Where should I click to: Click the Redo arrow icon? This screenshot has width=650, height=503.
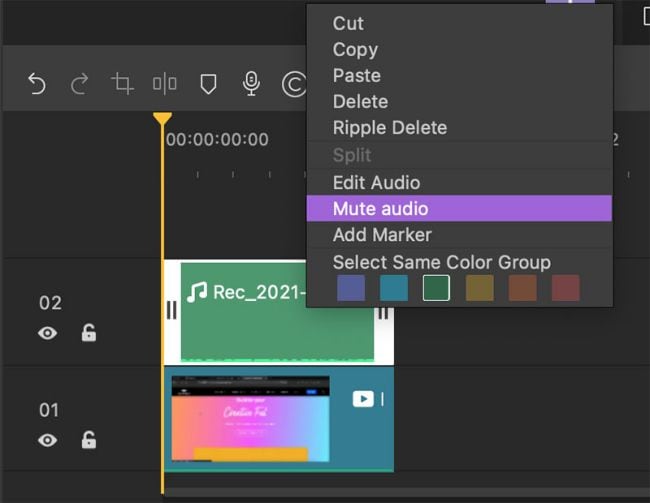coord(80,85)
